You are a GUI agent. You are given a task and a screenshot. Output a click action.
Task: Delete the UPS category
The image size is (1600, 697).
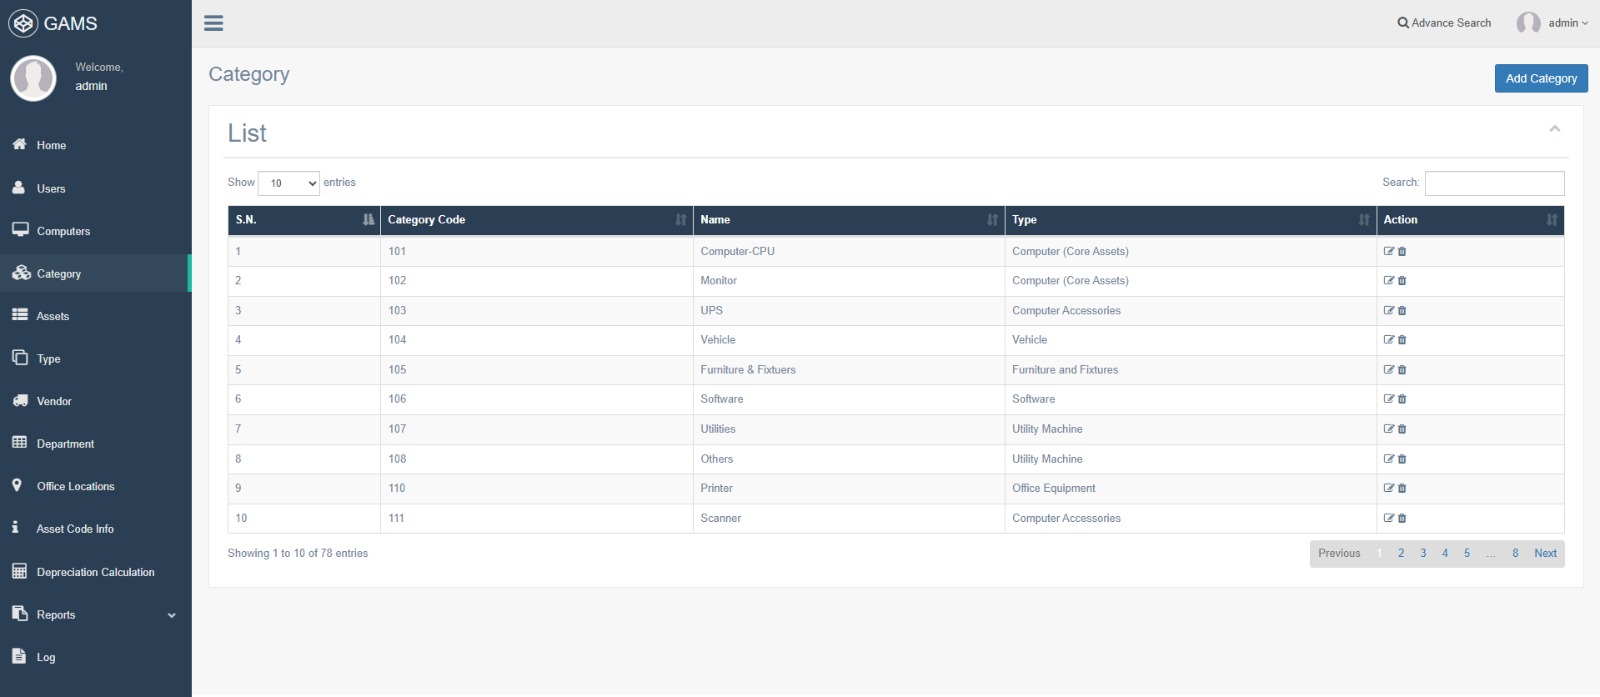tap(1402, 311)
